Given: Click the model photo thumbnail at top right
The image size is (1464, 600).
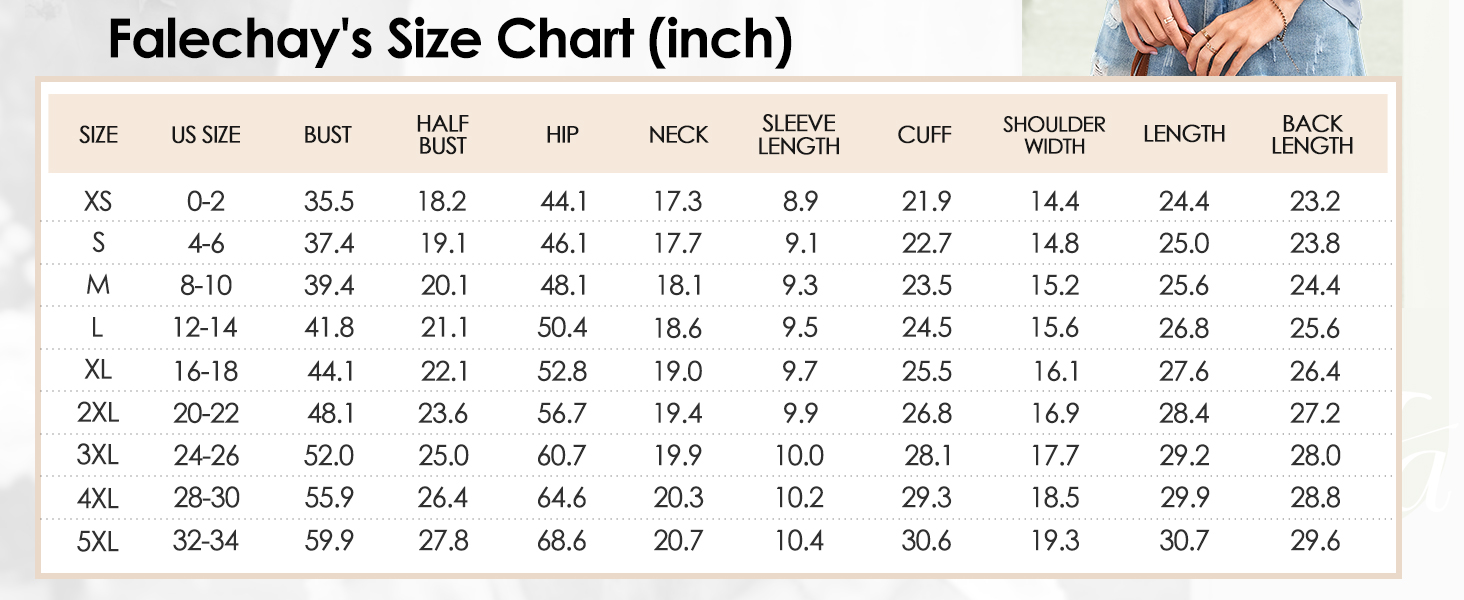Looking at the screenshot, I should pos(1192,37).
